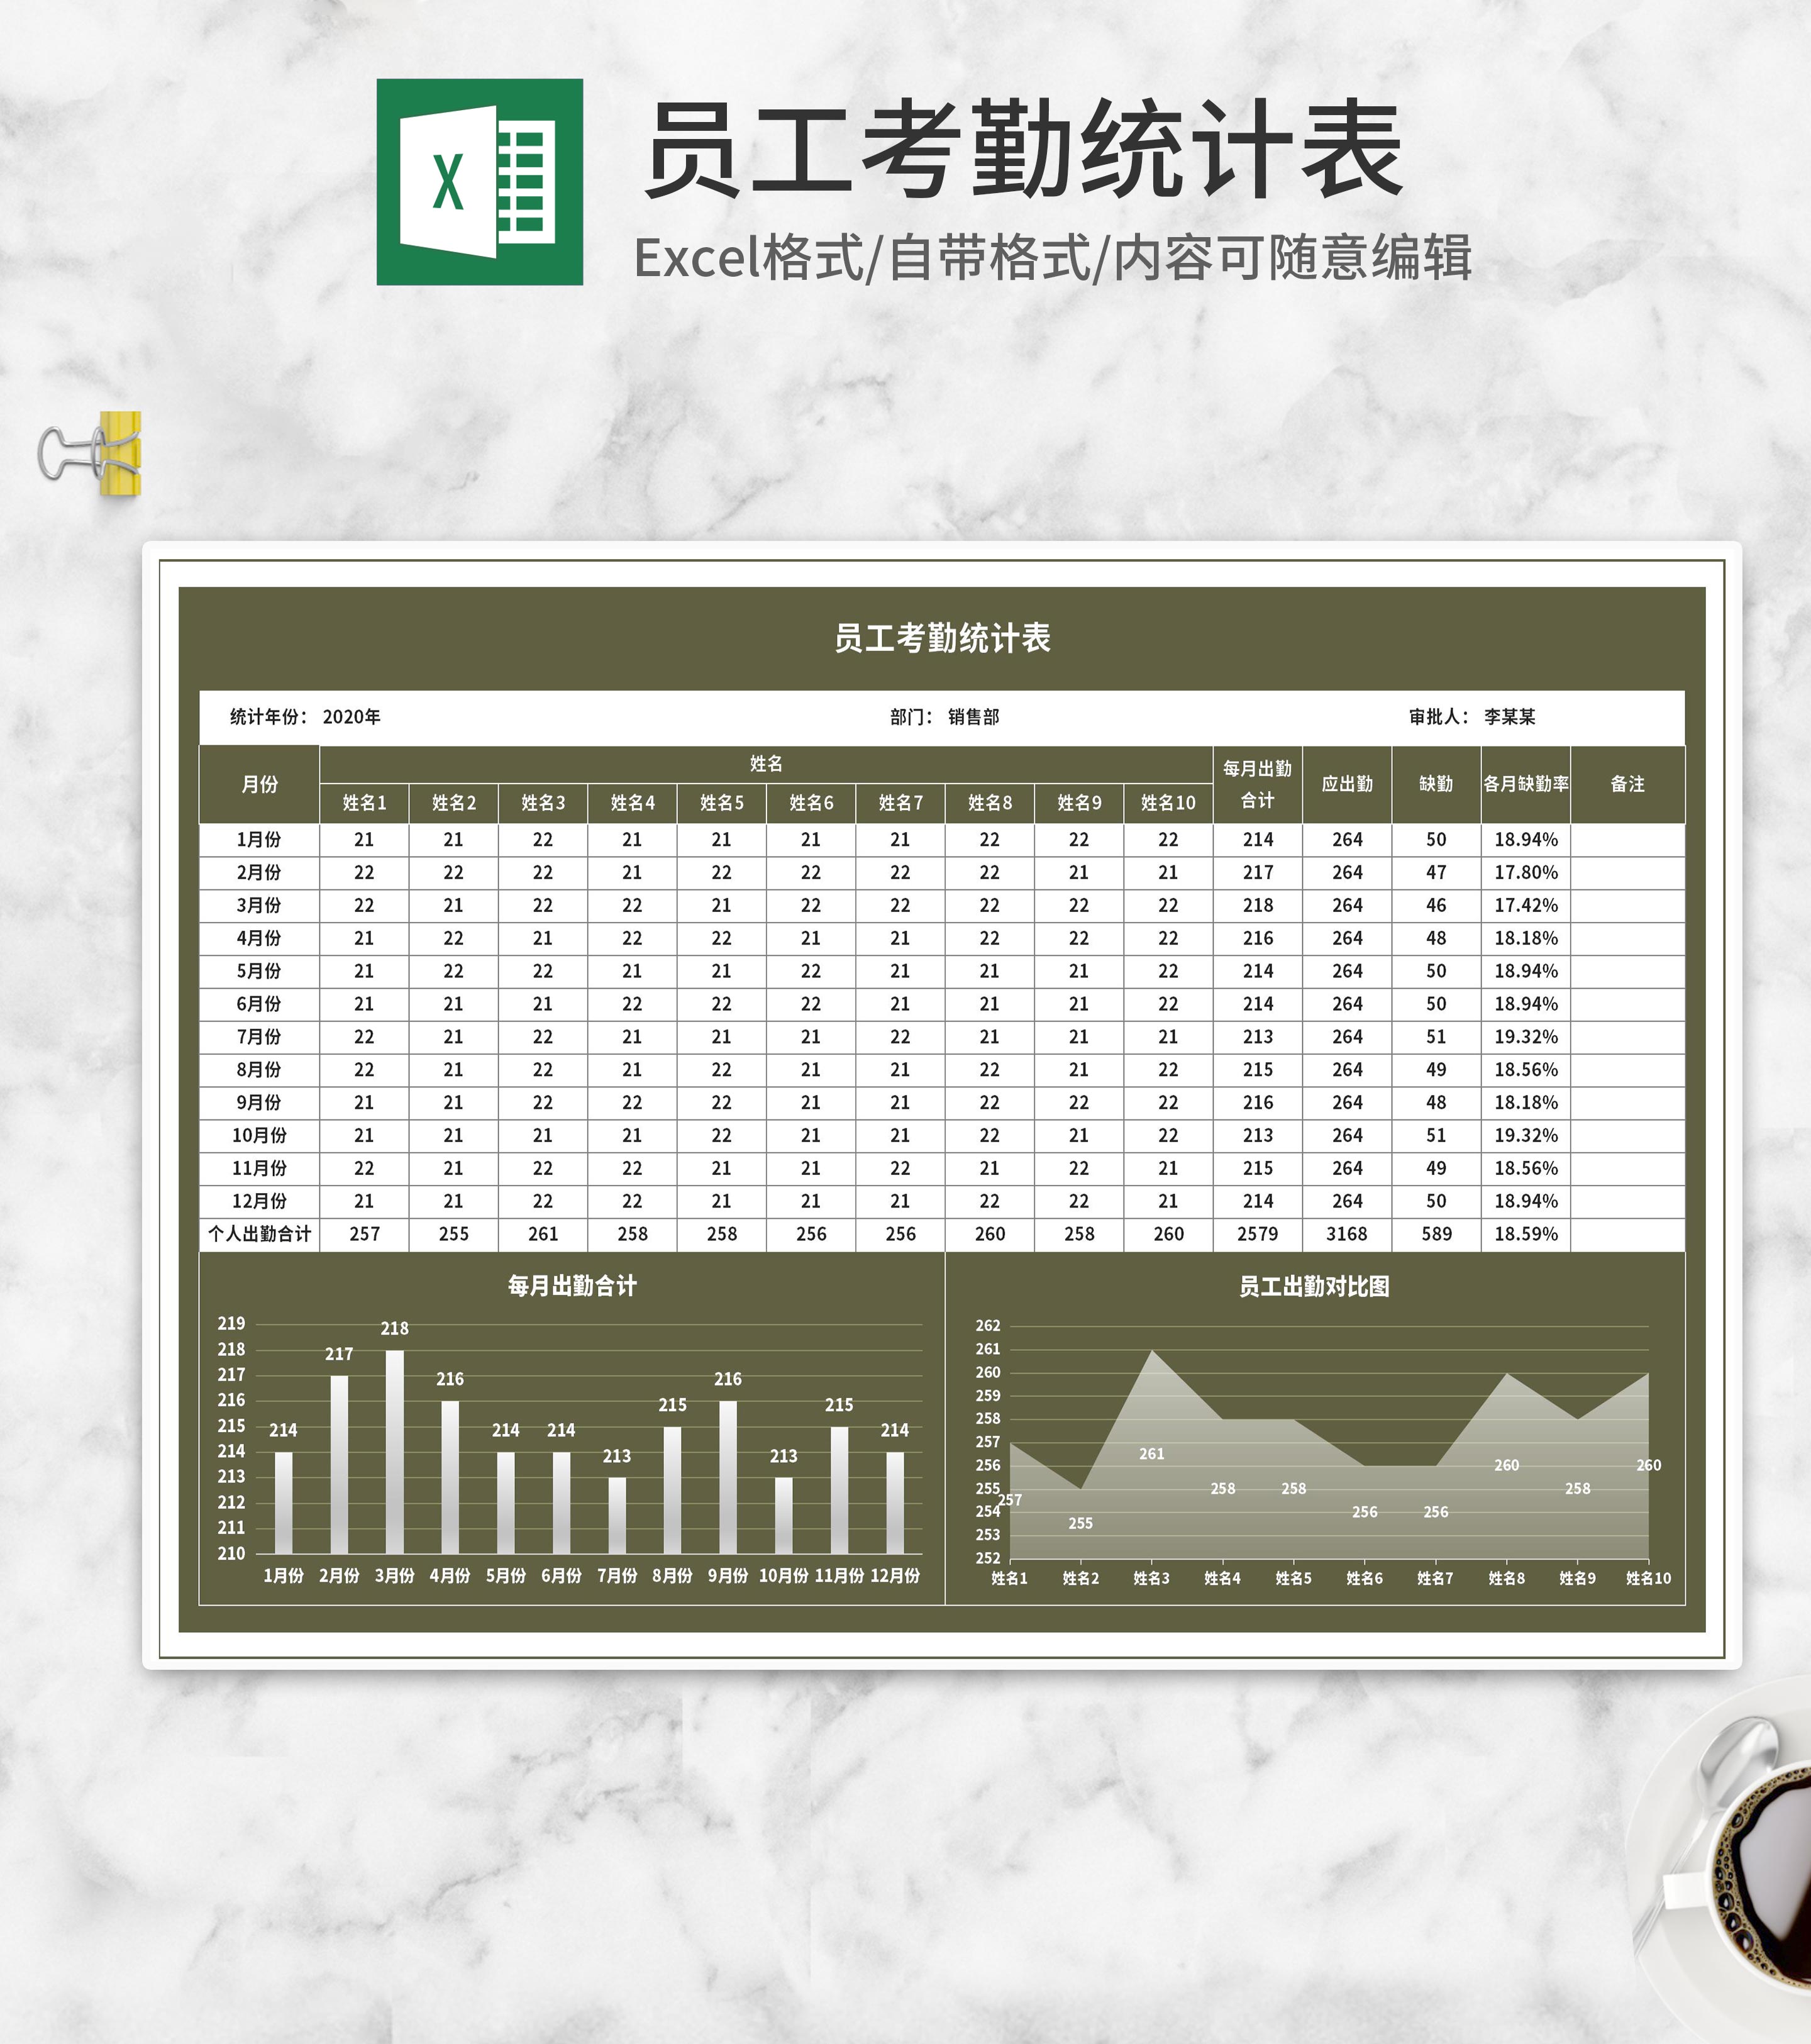Select the 姓名5 column header
Screen dimensions: 1811x2044
tap(721, 803)
